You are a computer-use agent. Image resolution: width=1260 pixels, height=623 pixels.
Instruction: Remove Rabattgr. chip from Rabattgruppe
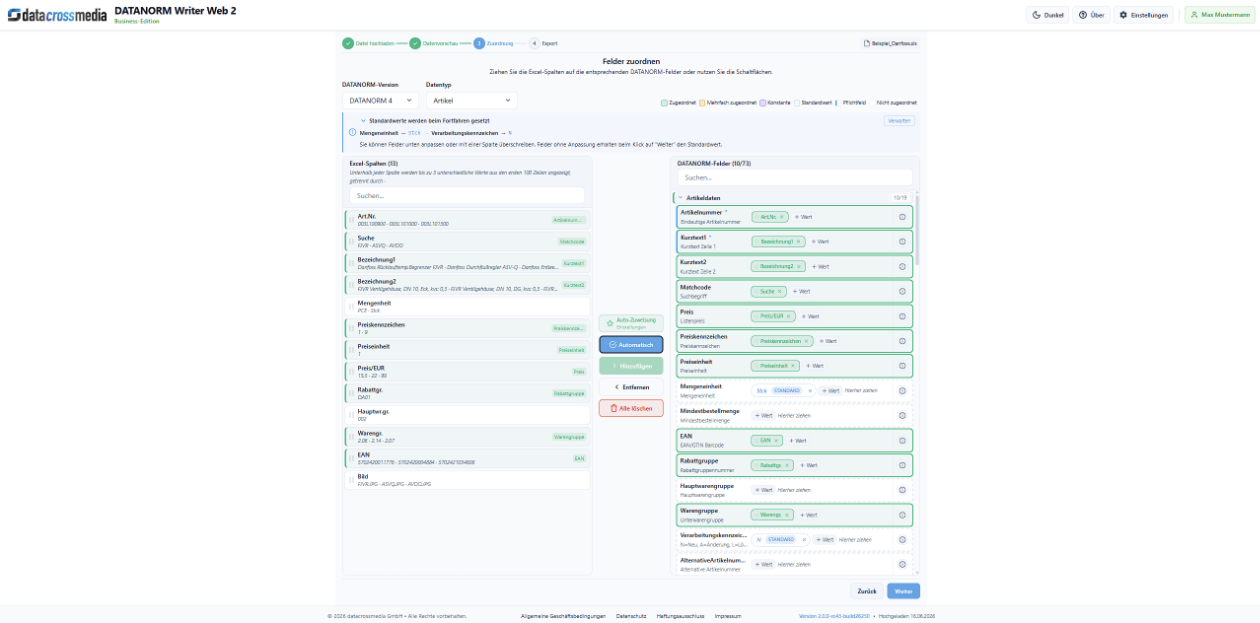(786, 465)
